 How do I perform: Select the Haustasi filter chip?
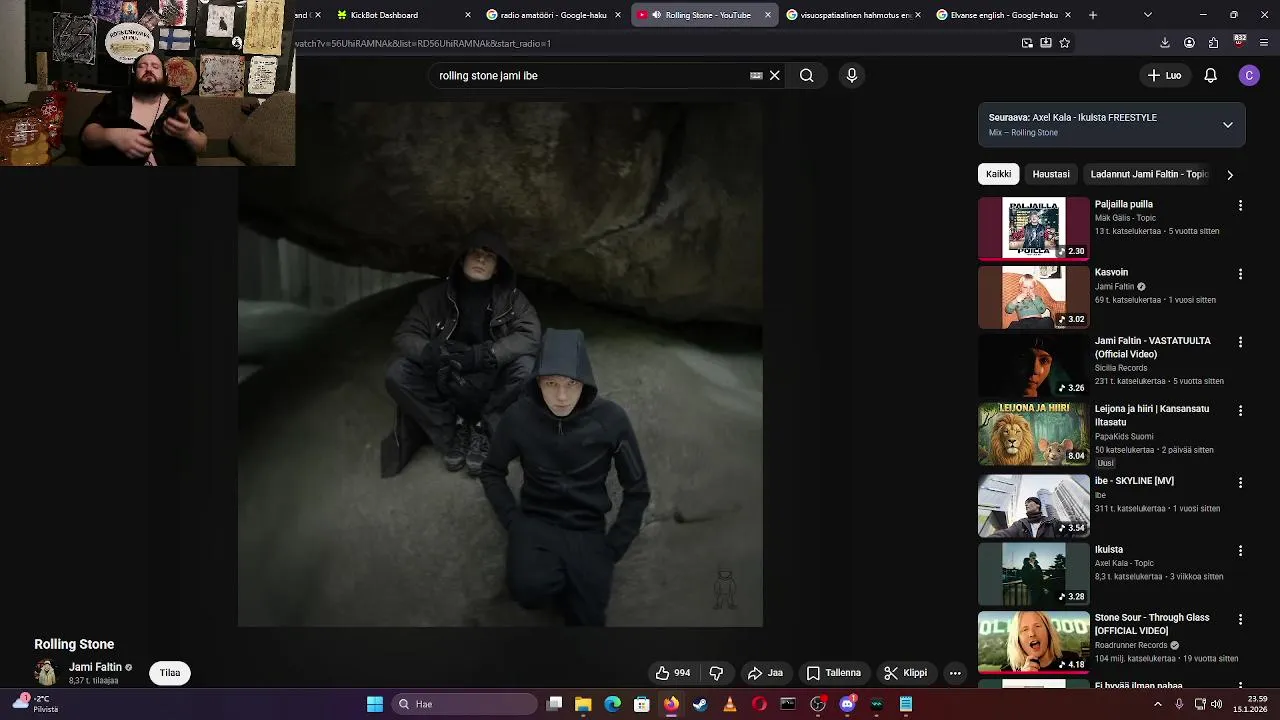click(1051, 174)
